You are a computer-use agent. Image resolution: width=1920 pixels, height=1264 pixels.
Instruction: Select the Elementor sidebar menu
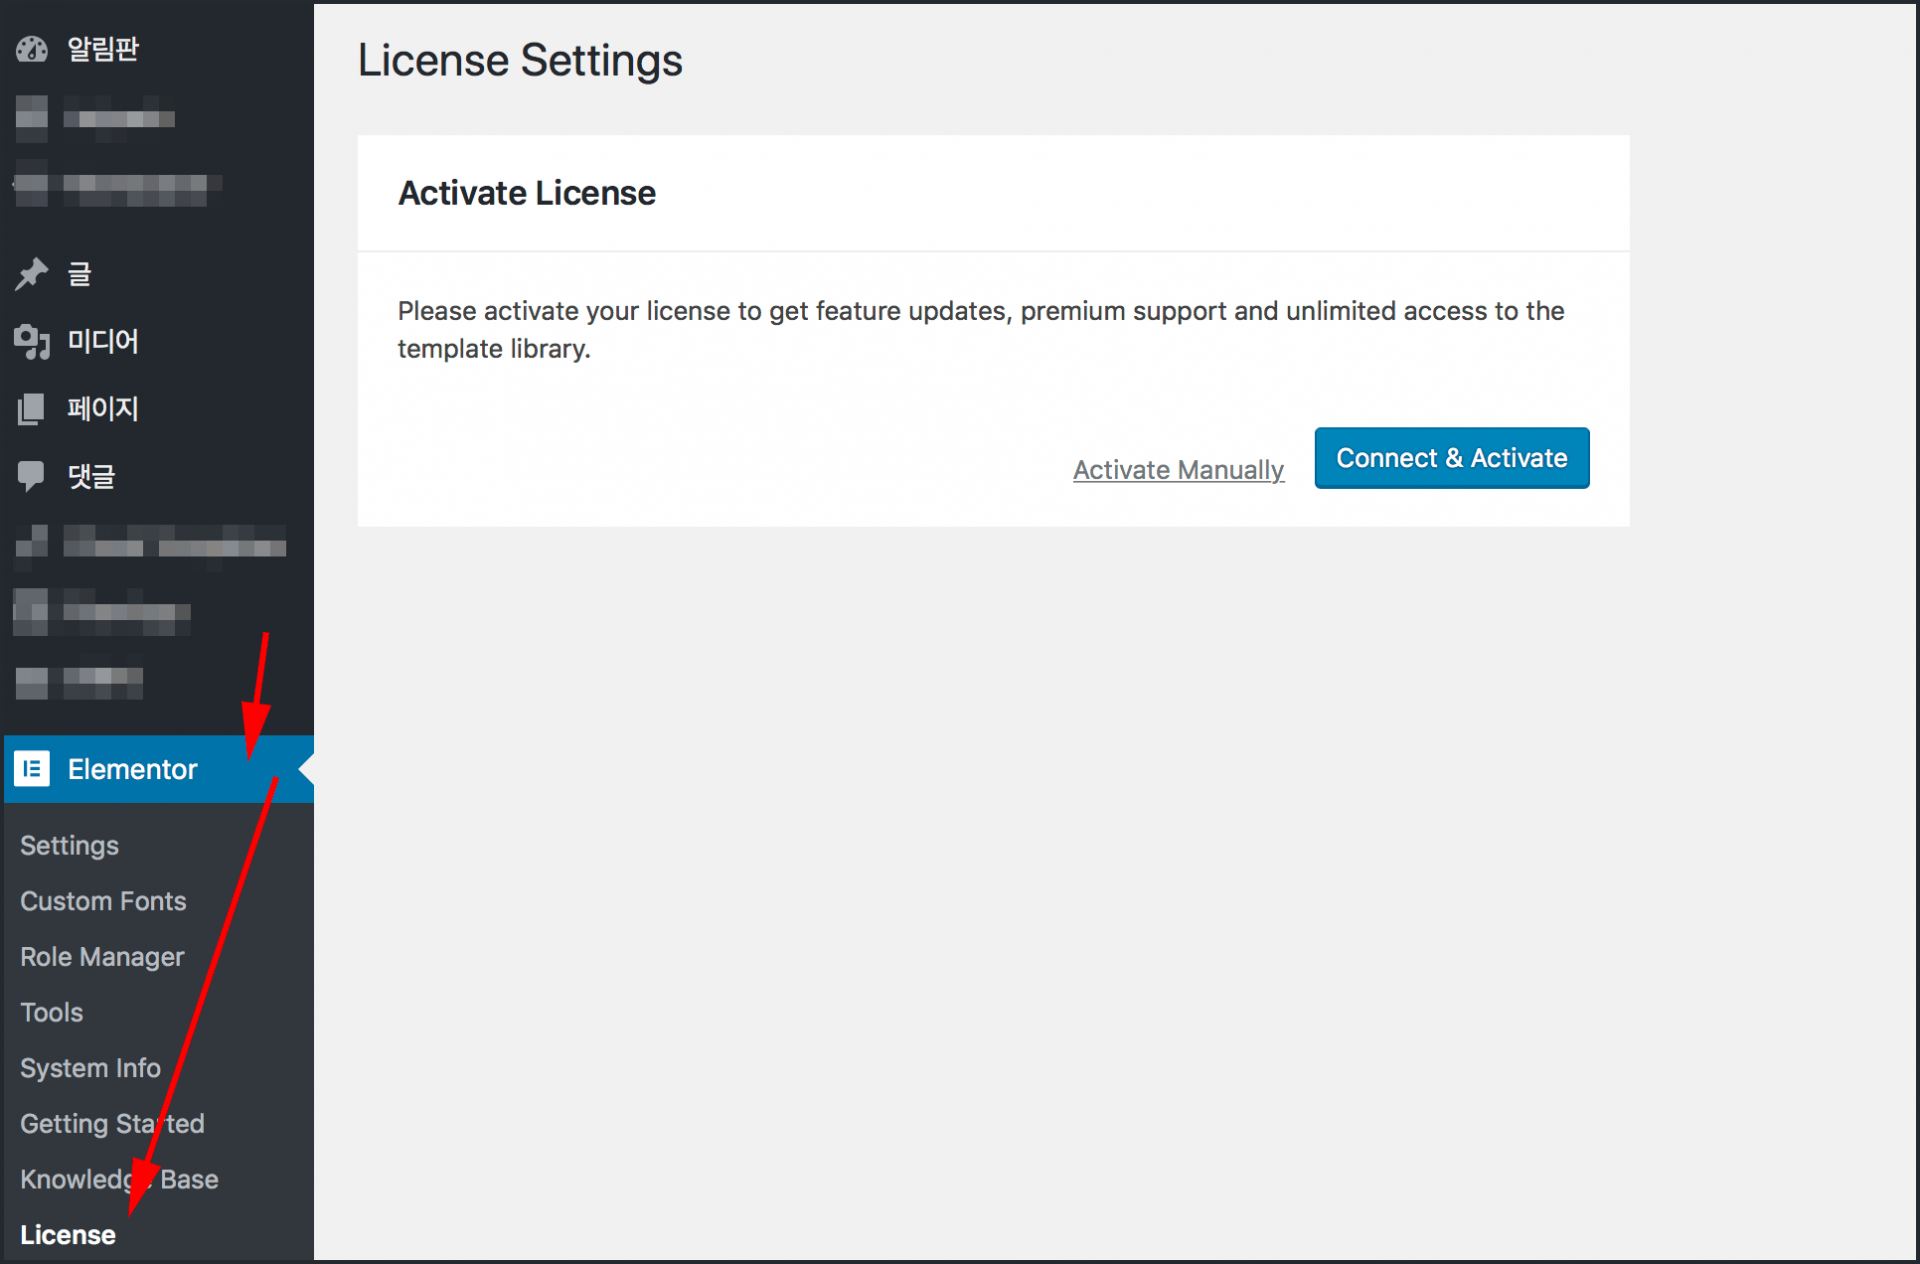coord(133,769)
